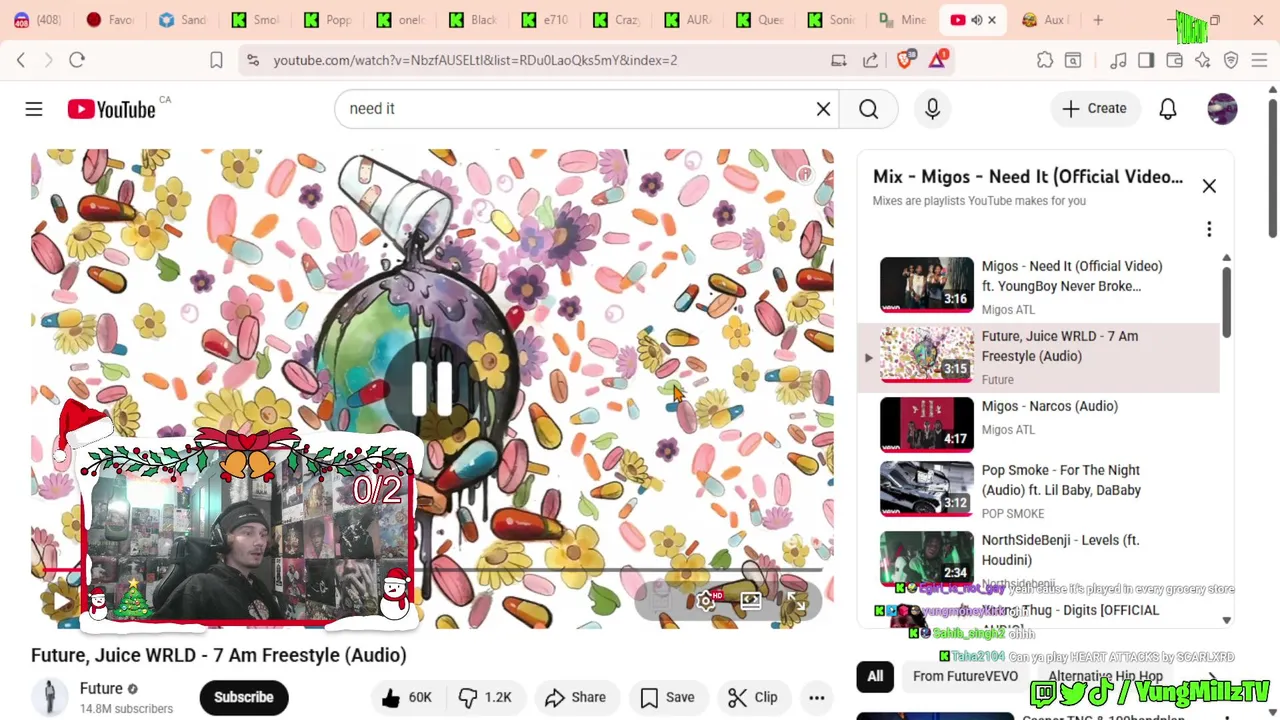Viewport: 1280px width, 720px height.
Task: Open YouTube notifications bell
Action: click(1167, 109)
